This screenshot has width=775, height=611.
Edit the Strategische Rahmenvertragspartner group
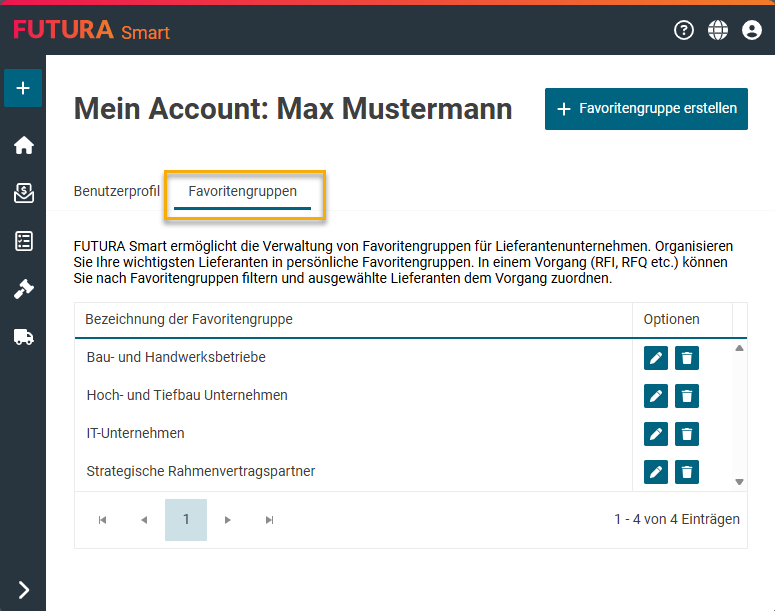coord(656,472)
